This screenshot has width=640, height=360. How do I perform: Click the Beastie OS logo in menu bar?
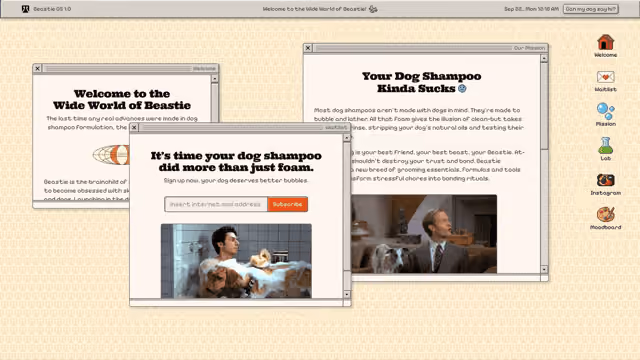point(25,9)
